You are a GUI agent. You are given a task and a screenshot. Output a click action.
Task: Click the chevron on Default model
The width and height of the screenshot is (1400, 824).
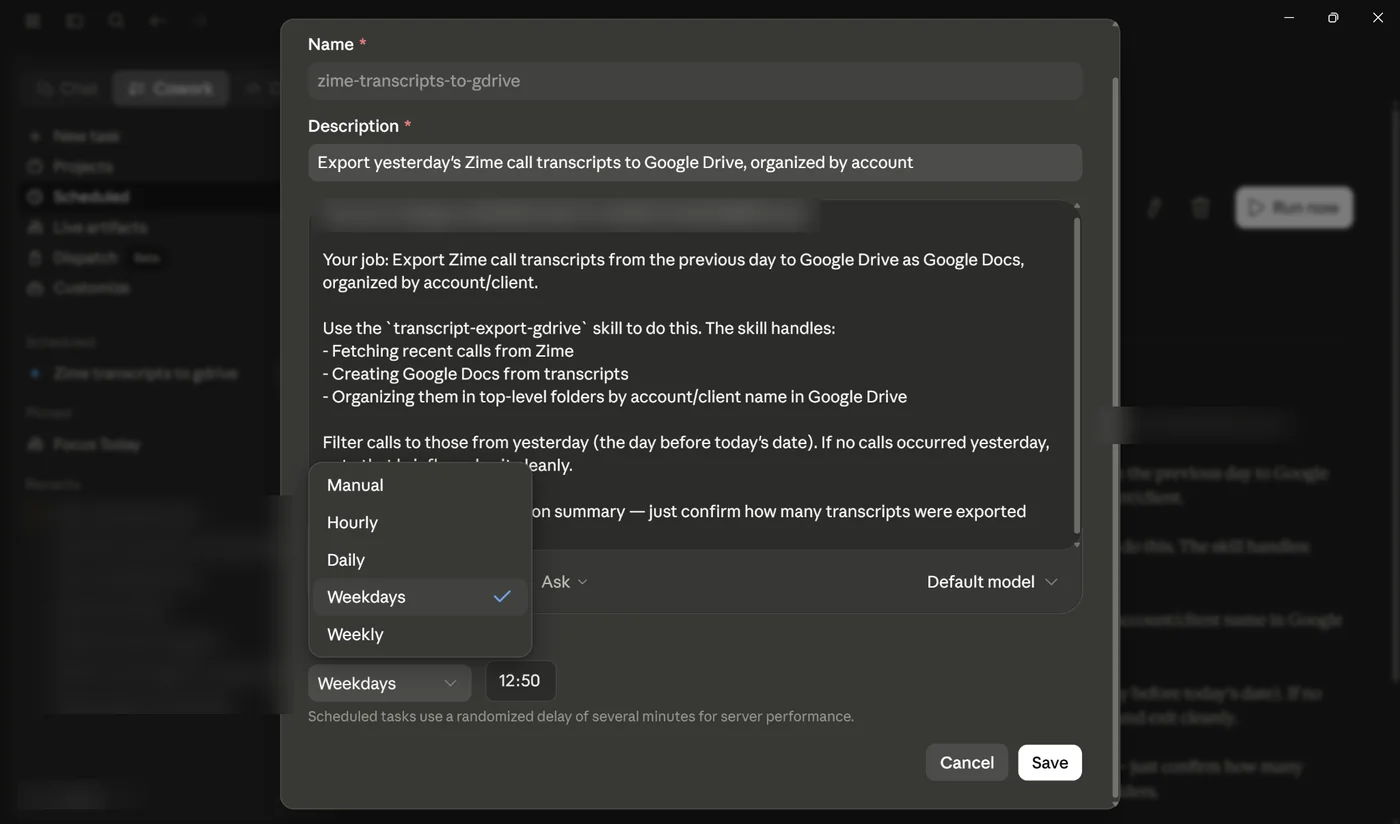tap(1051, 582)
